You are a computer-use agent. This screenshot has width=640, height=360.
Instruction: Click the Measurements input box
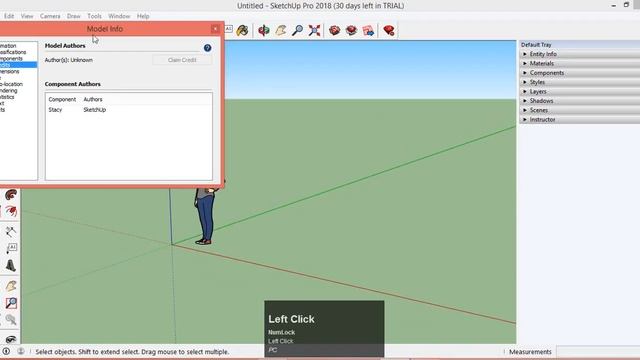598,351
